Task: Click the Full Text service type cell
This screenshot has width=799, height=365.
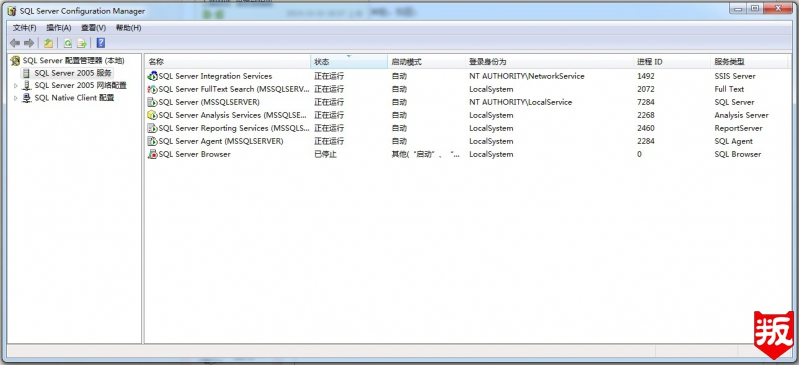Action: click(729, 89)
